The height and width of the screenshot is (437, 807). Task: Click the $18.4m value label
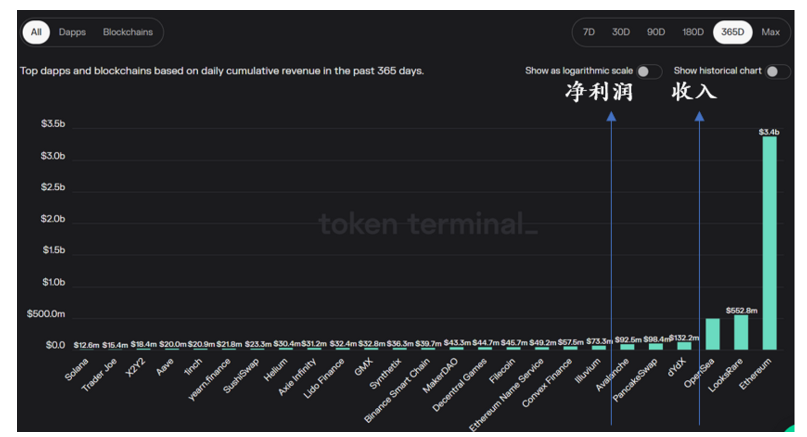(144, 344)
